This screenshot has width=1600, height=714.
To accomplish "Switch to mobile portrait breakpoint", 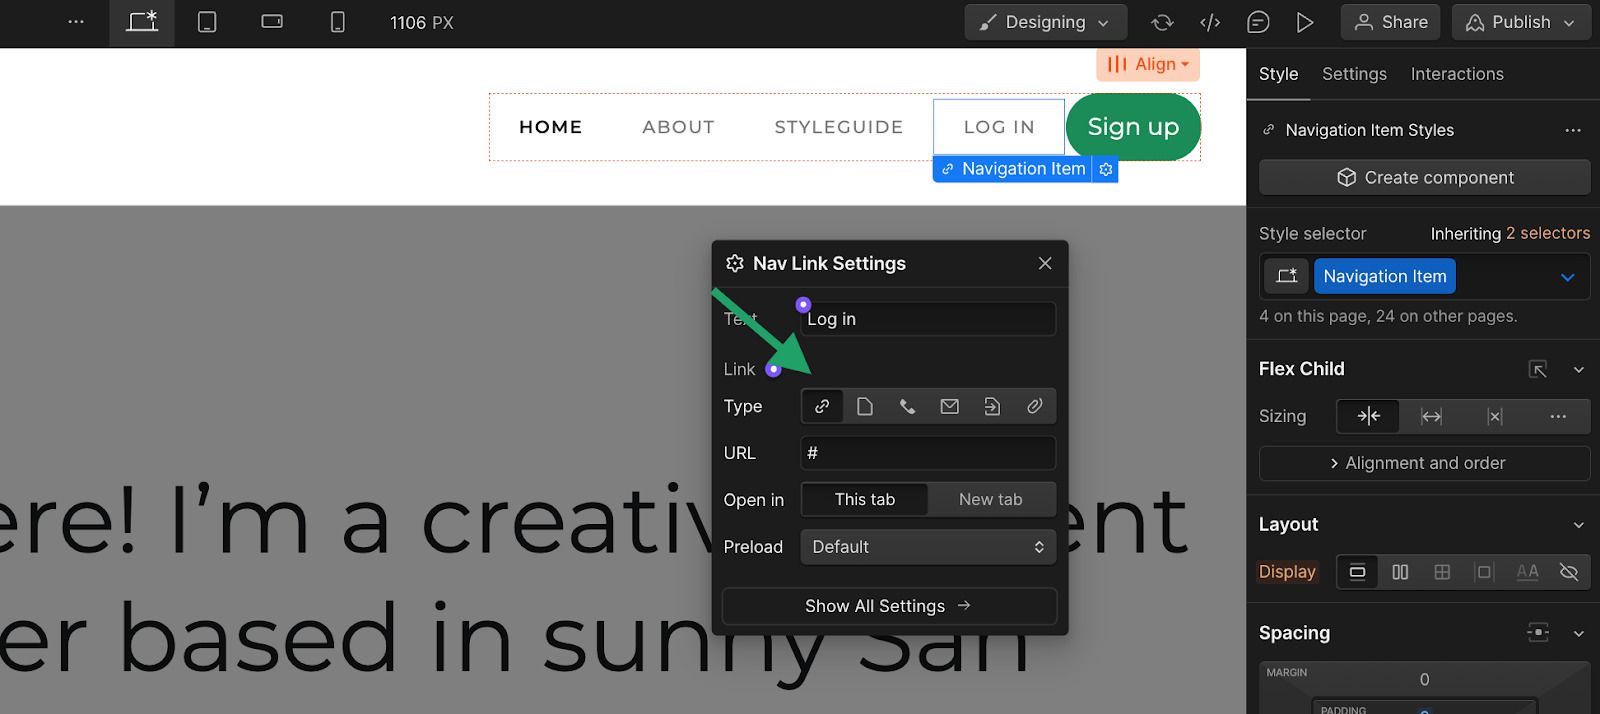I will point(338,22).
